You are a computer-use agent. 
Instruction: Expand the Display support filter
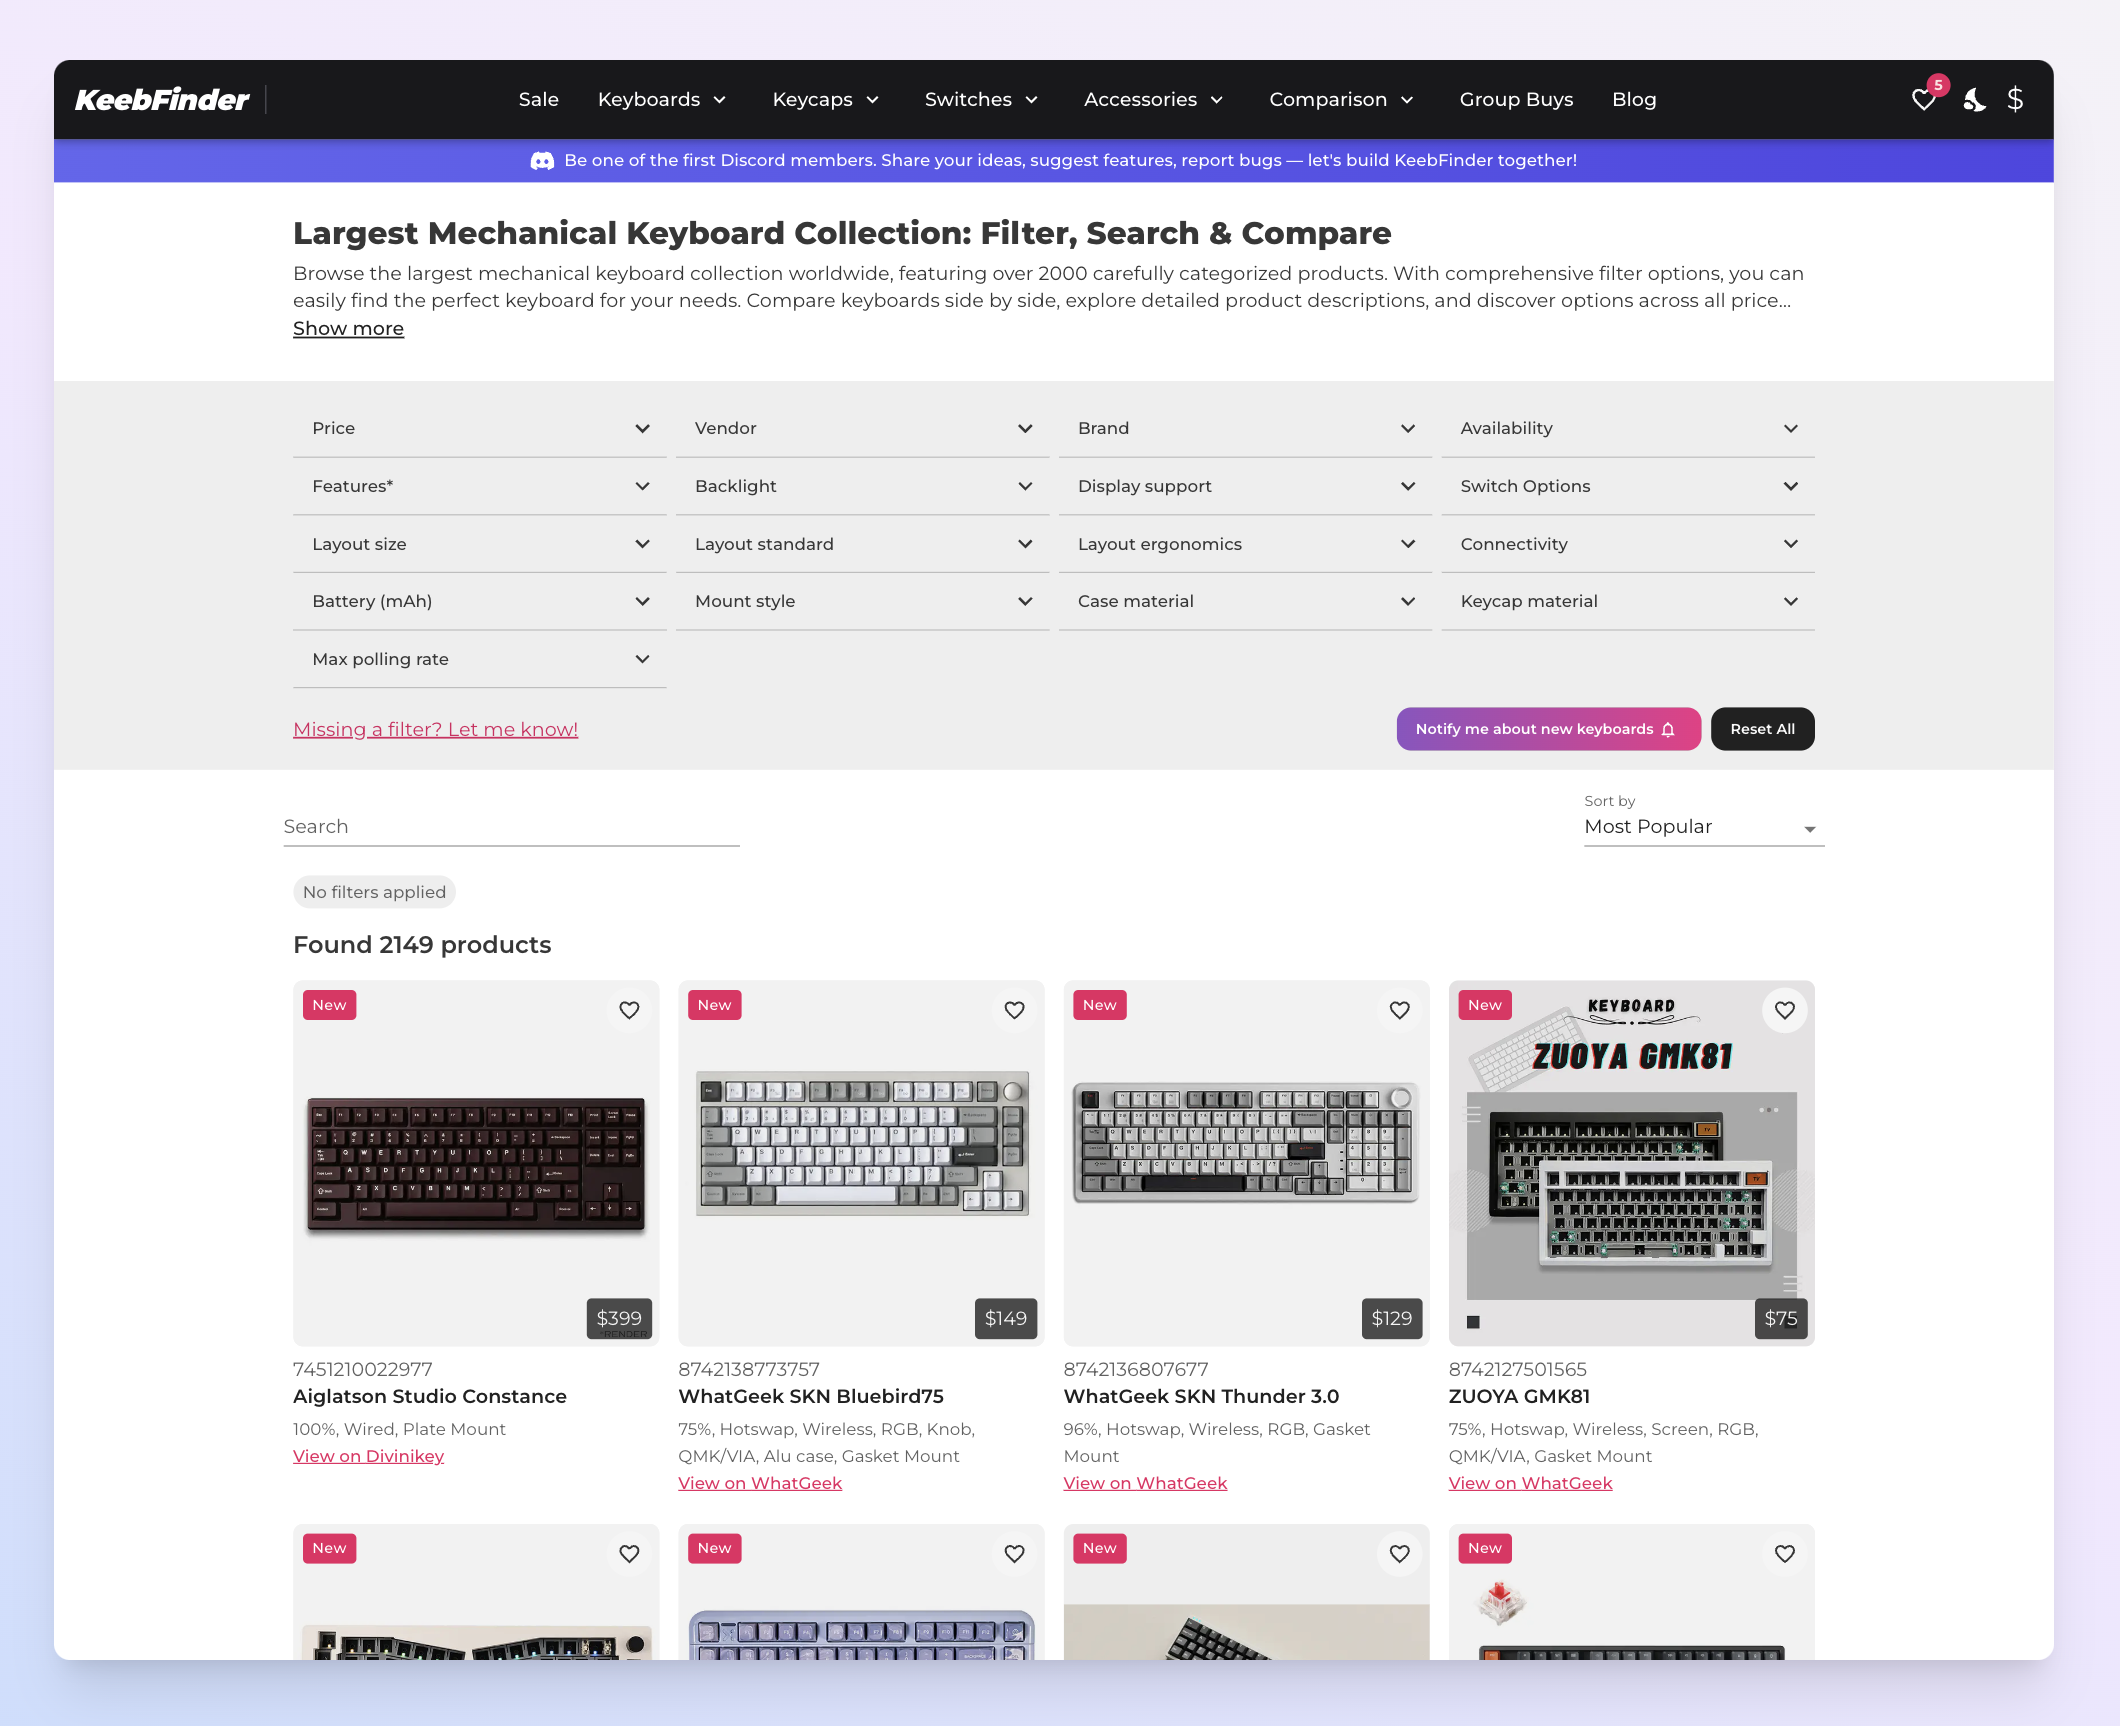(1245, 486)
